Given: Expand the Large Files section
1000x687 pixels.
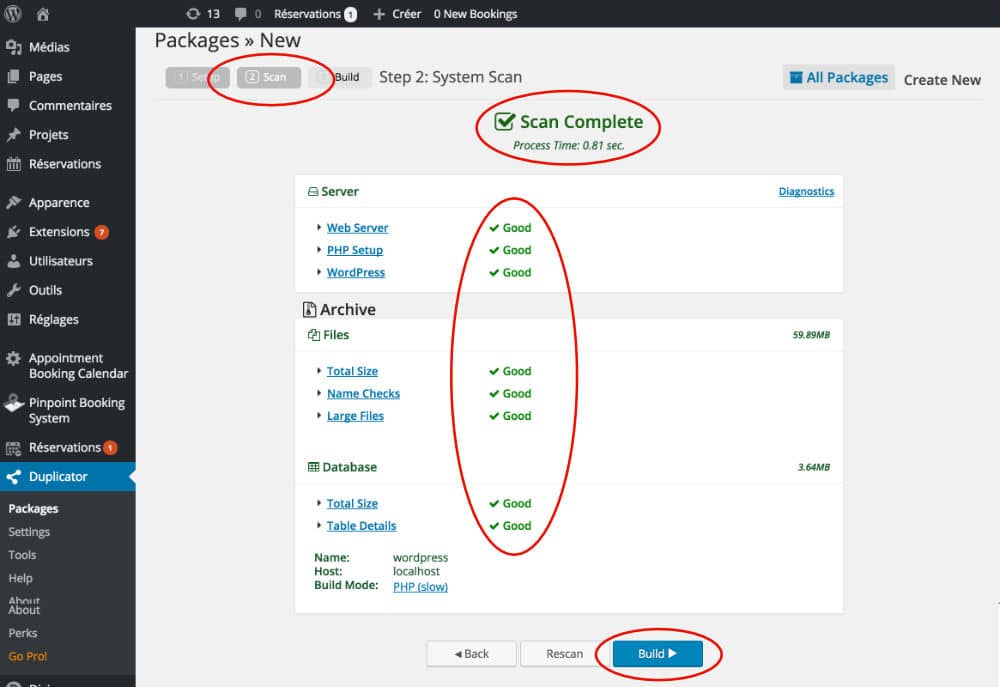Looking at the screenshot, I should point(354,416).
